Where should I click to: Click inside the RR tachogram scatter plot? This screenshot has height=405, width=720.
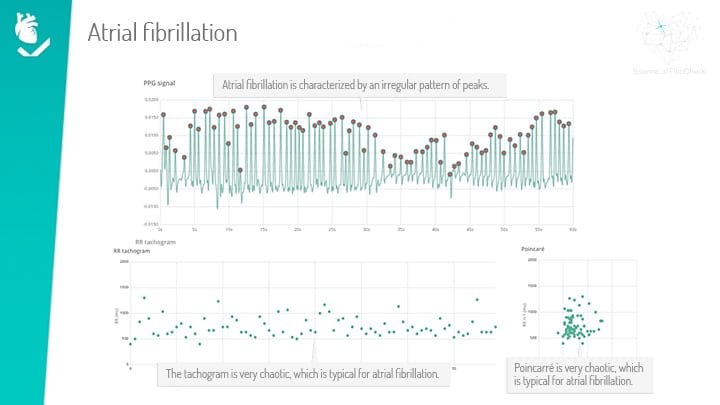click(x=312, y=322)
